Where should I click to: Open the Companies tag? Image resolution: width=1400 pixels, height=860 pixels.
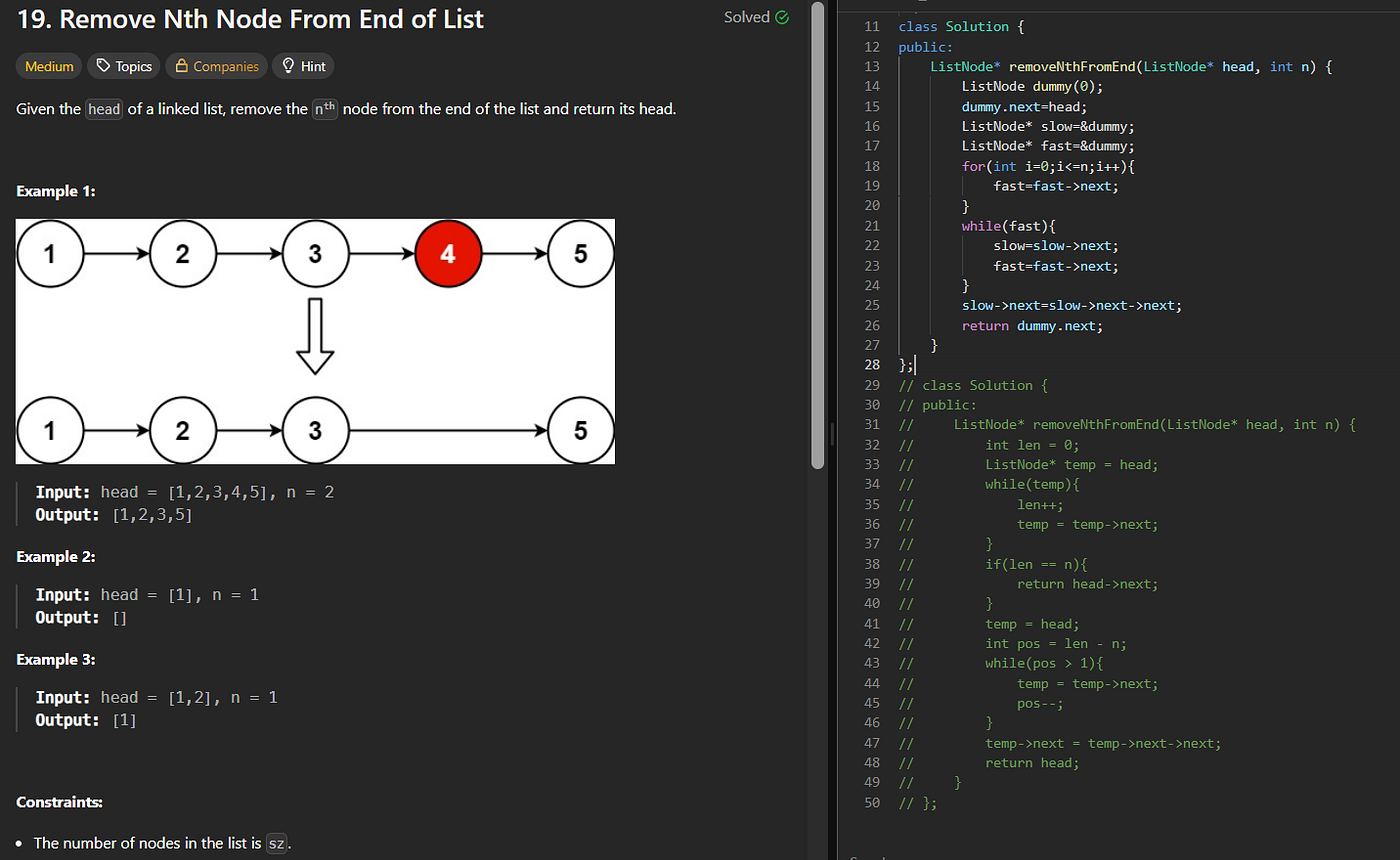(216, 66)
